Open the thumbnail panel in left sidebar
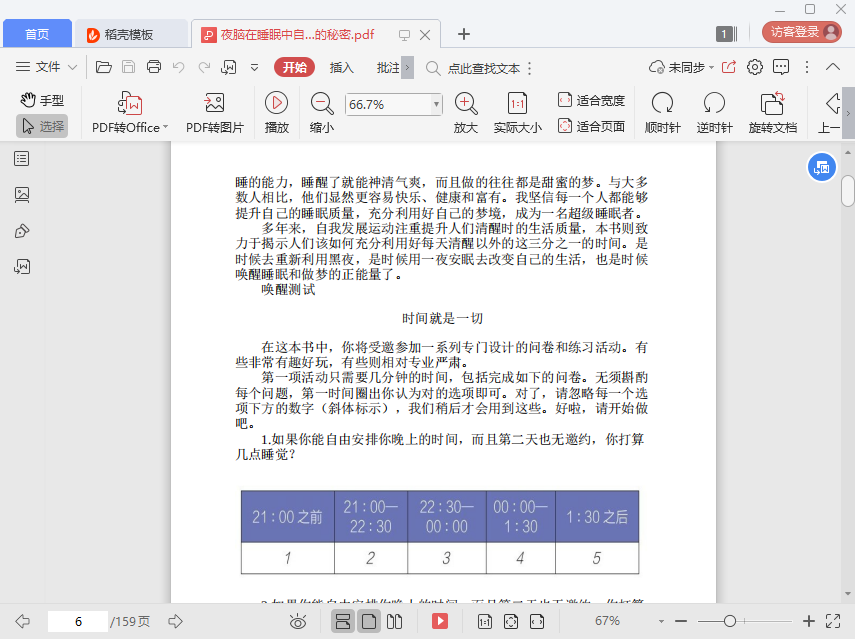The height and width of the screenshot is (639, 855). click(22, 195)
